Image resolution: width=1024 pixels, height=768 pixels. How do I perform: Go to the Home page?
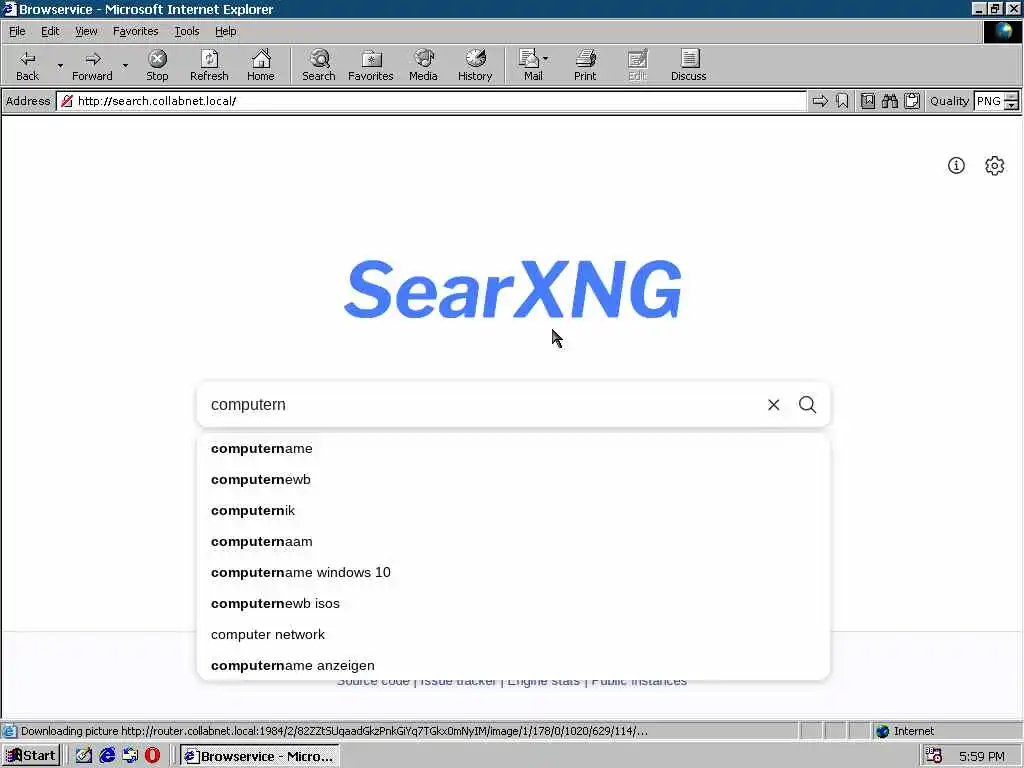coord(261,65)
